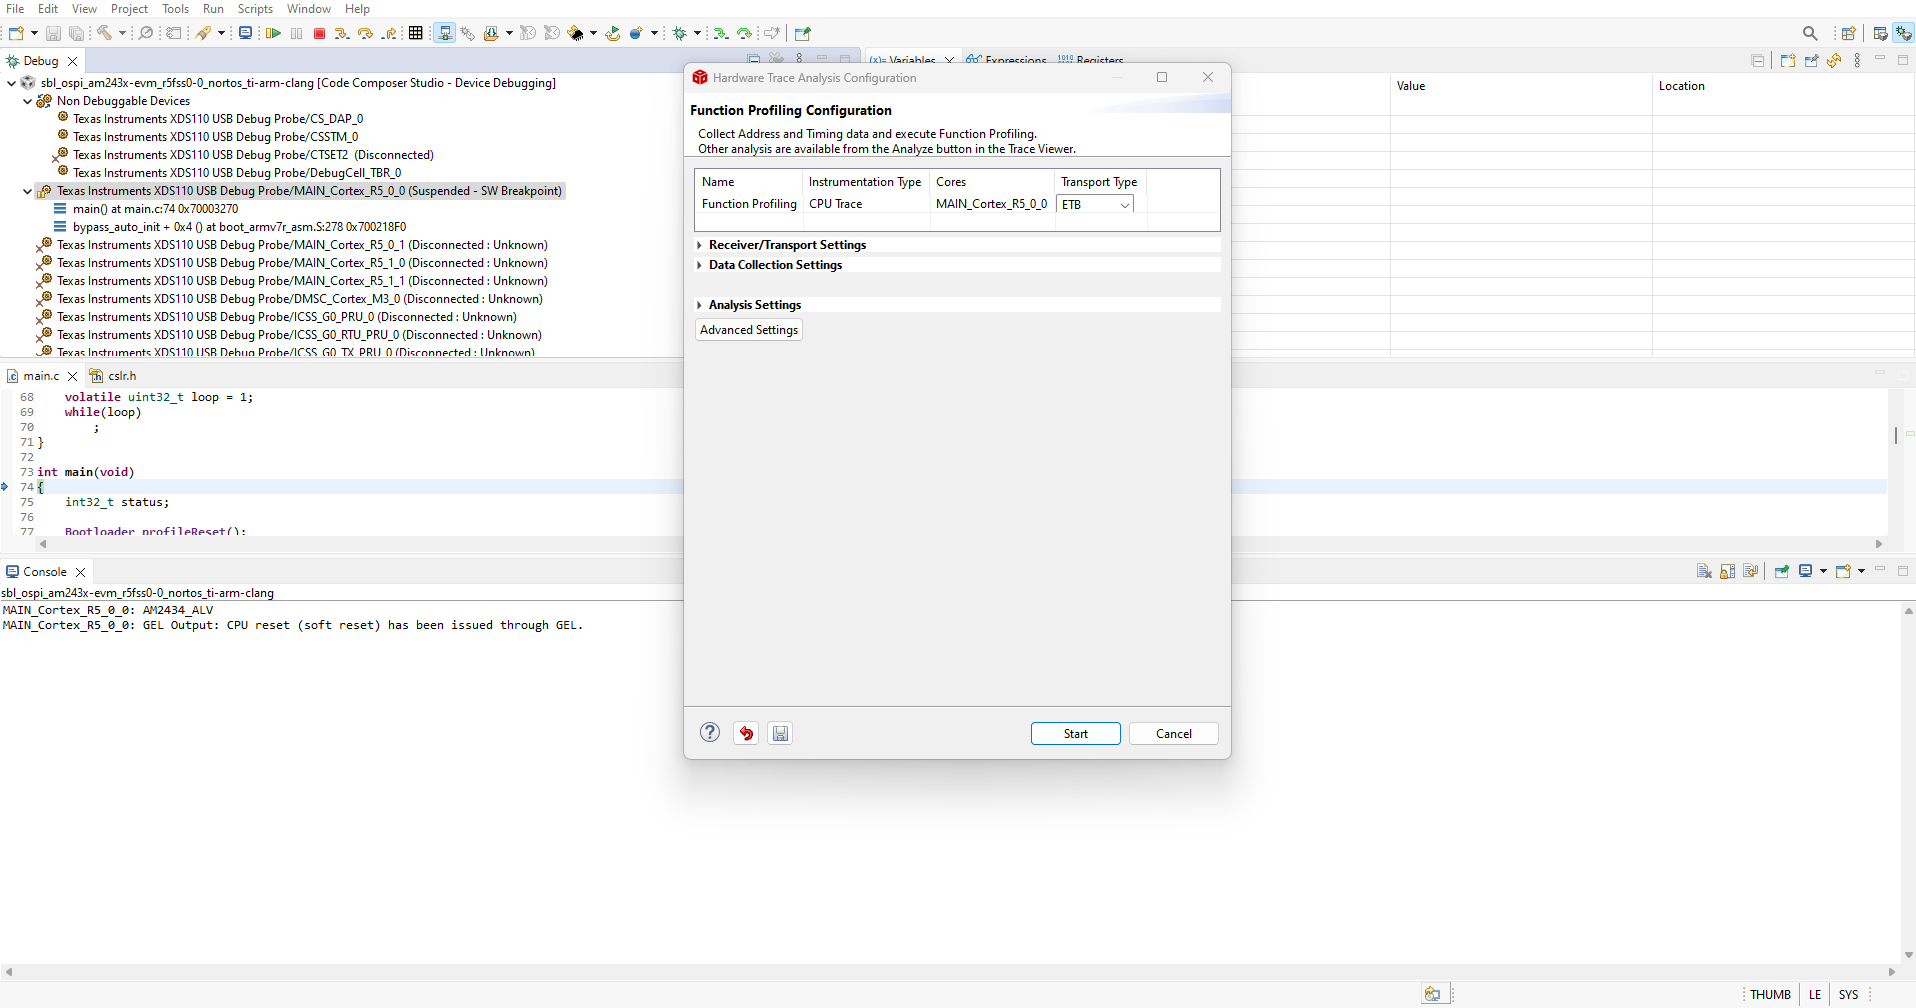Toggle the Scroll Lock console icon
Screen dimensions: 1916x1008
pyautogui.click(x=1727, y=571)
